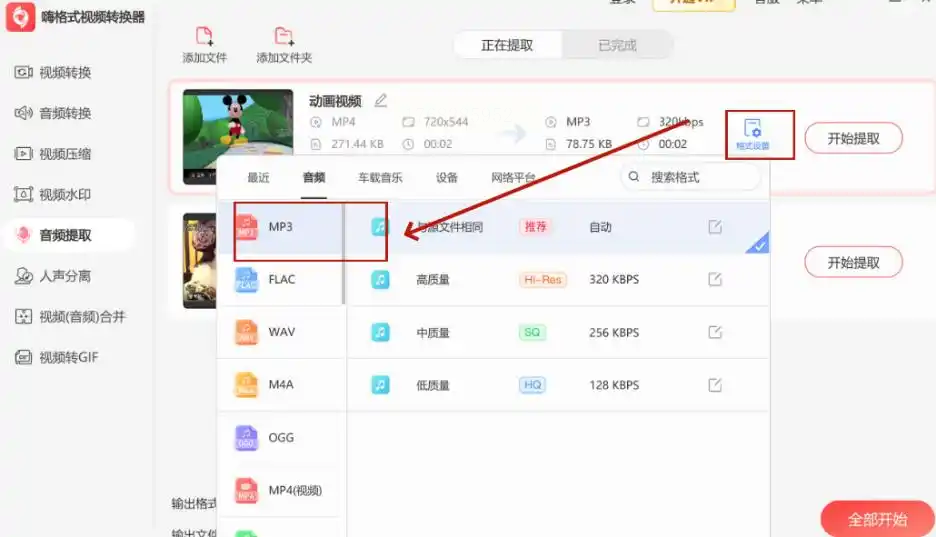This screenshot has width=936, height=537.
Task: Select the 低质量 HQ preset row
Action: click(558, 385)
